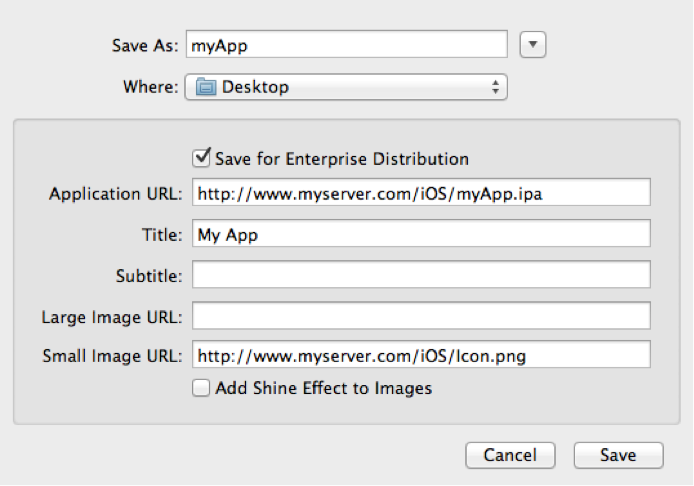The image size is (694, 486).
Task: Click the "Title:" label text
Action: 161,235
